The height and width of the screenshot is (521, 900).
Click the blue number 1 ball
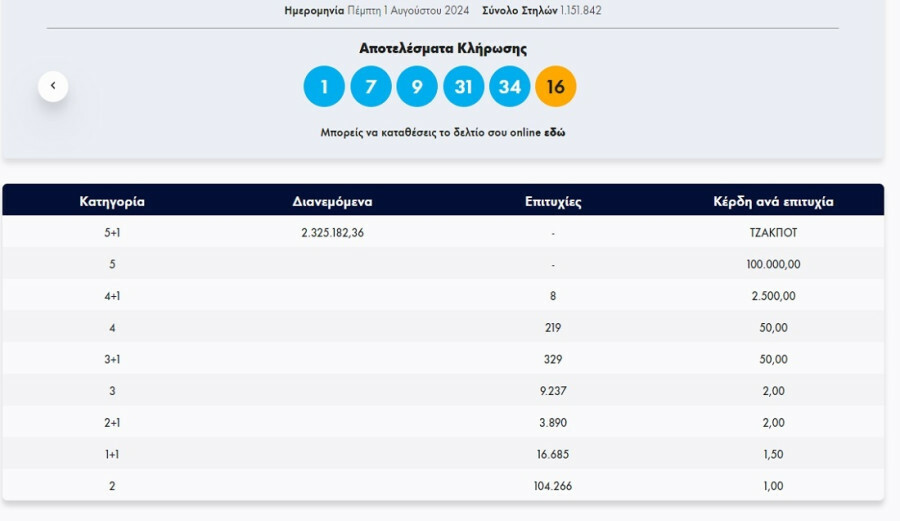(x=324, y=87)
